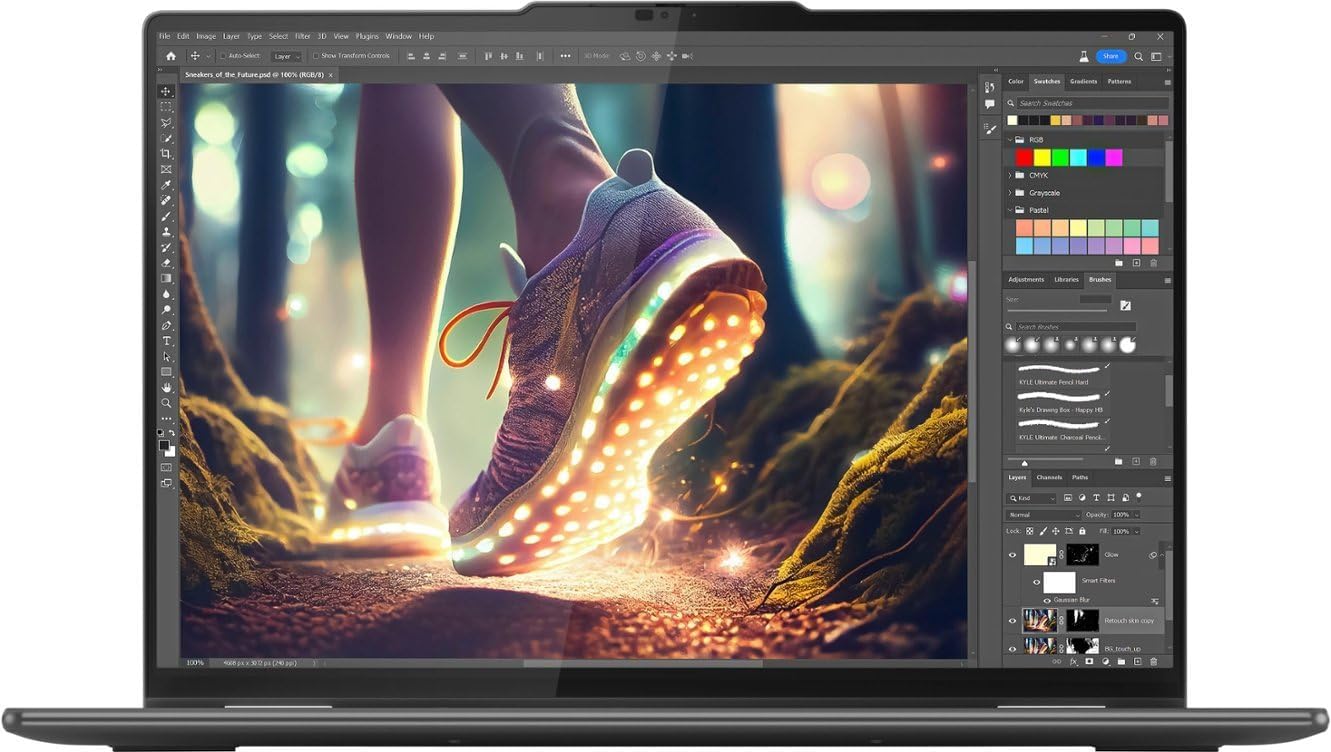The image size is (1331, 752).
Task: Click the Delete layer trash icon
Action: point(1152,661)
